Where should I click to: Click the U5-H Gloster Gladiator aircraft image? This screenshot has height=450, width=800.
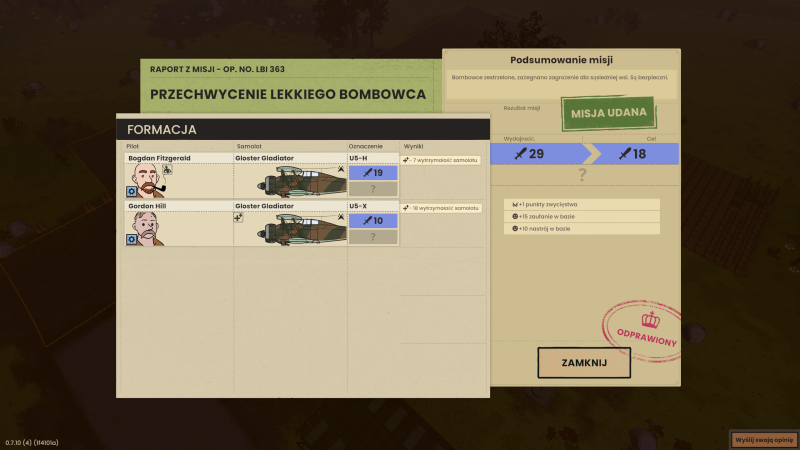tap(300, 182)
